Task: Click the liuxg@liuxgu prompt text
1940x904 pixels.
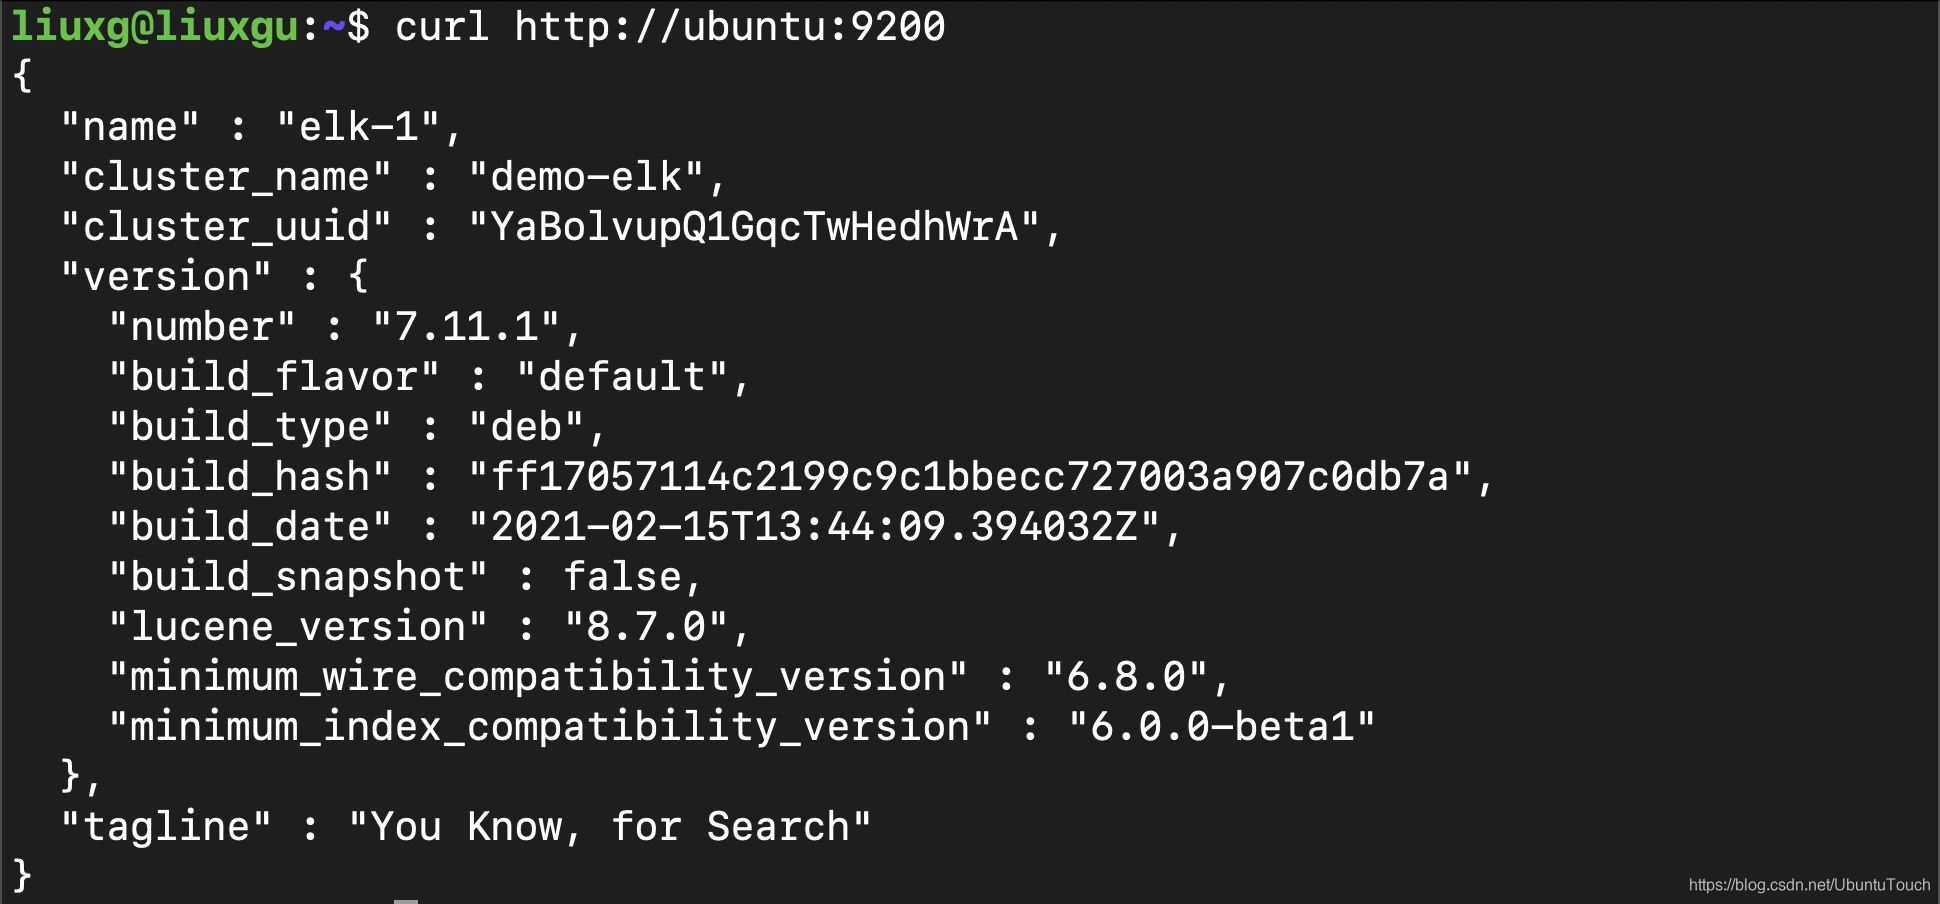Action: pyautogui.click(x=155, y=27)
